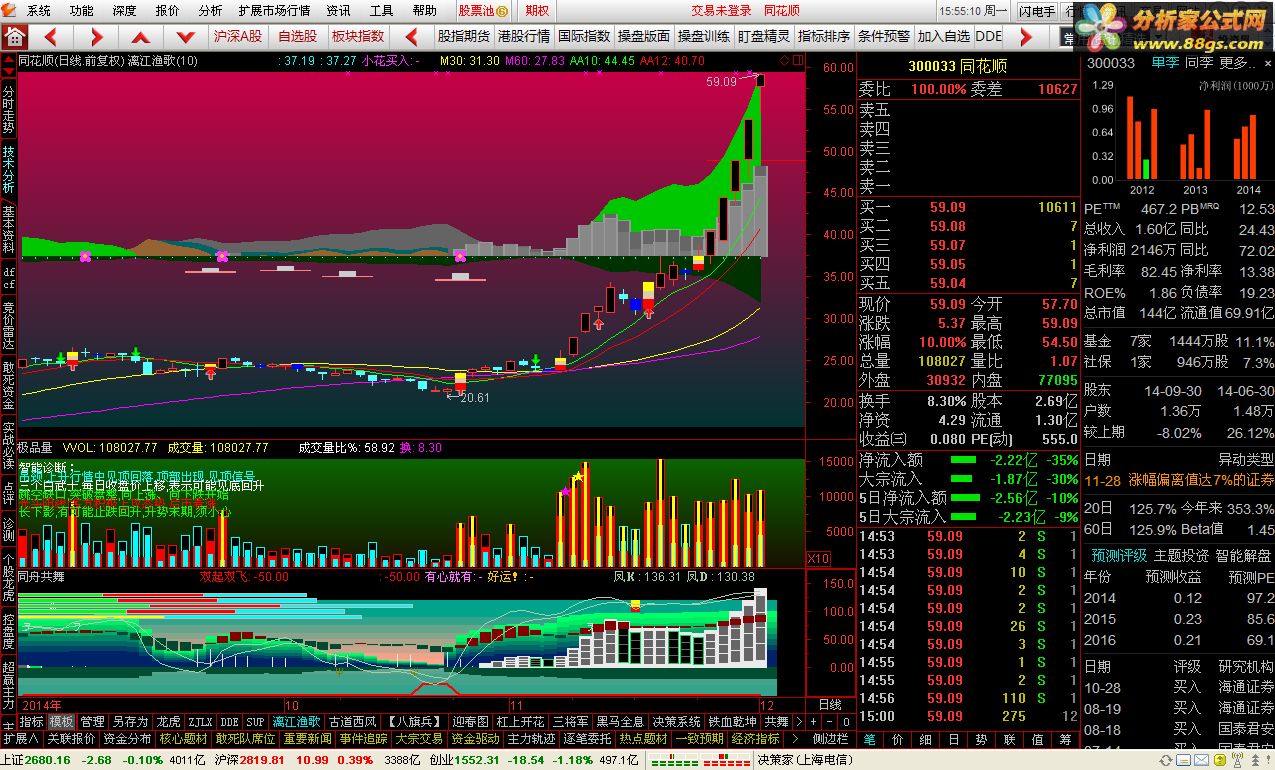Select the 【八旗兵】 indicator tab
The image size is (1275, 770).
coord(414,721)
